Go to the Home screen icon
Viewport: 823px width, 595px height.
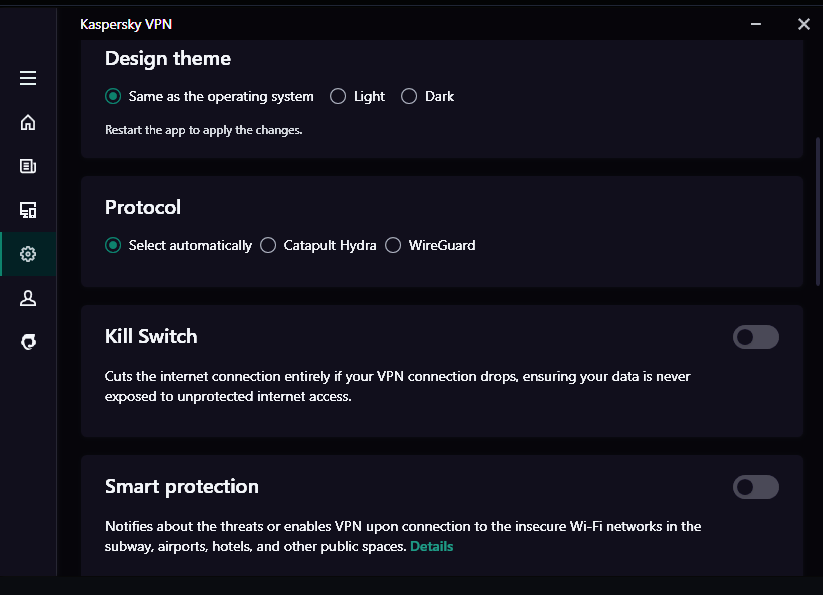(x=28, y=122)
